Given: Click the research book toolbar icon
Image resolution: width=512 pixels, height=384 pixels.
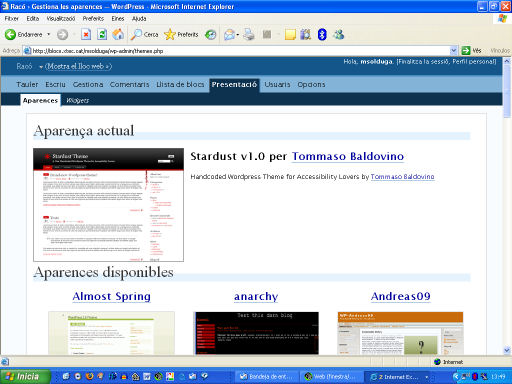Looking at the screenshot, I should 306,34.
